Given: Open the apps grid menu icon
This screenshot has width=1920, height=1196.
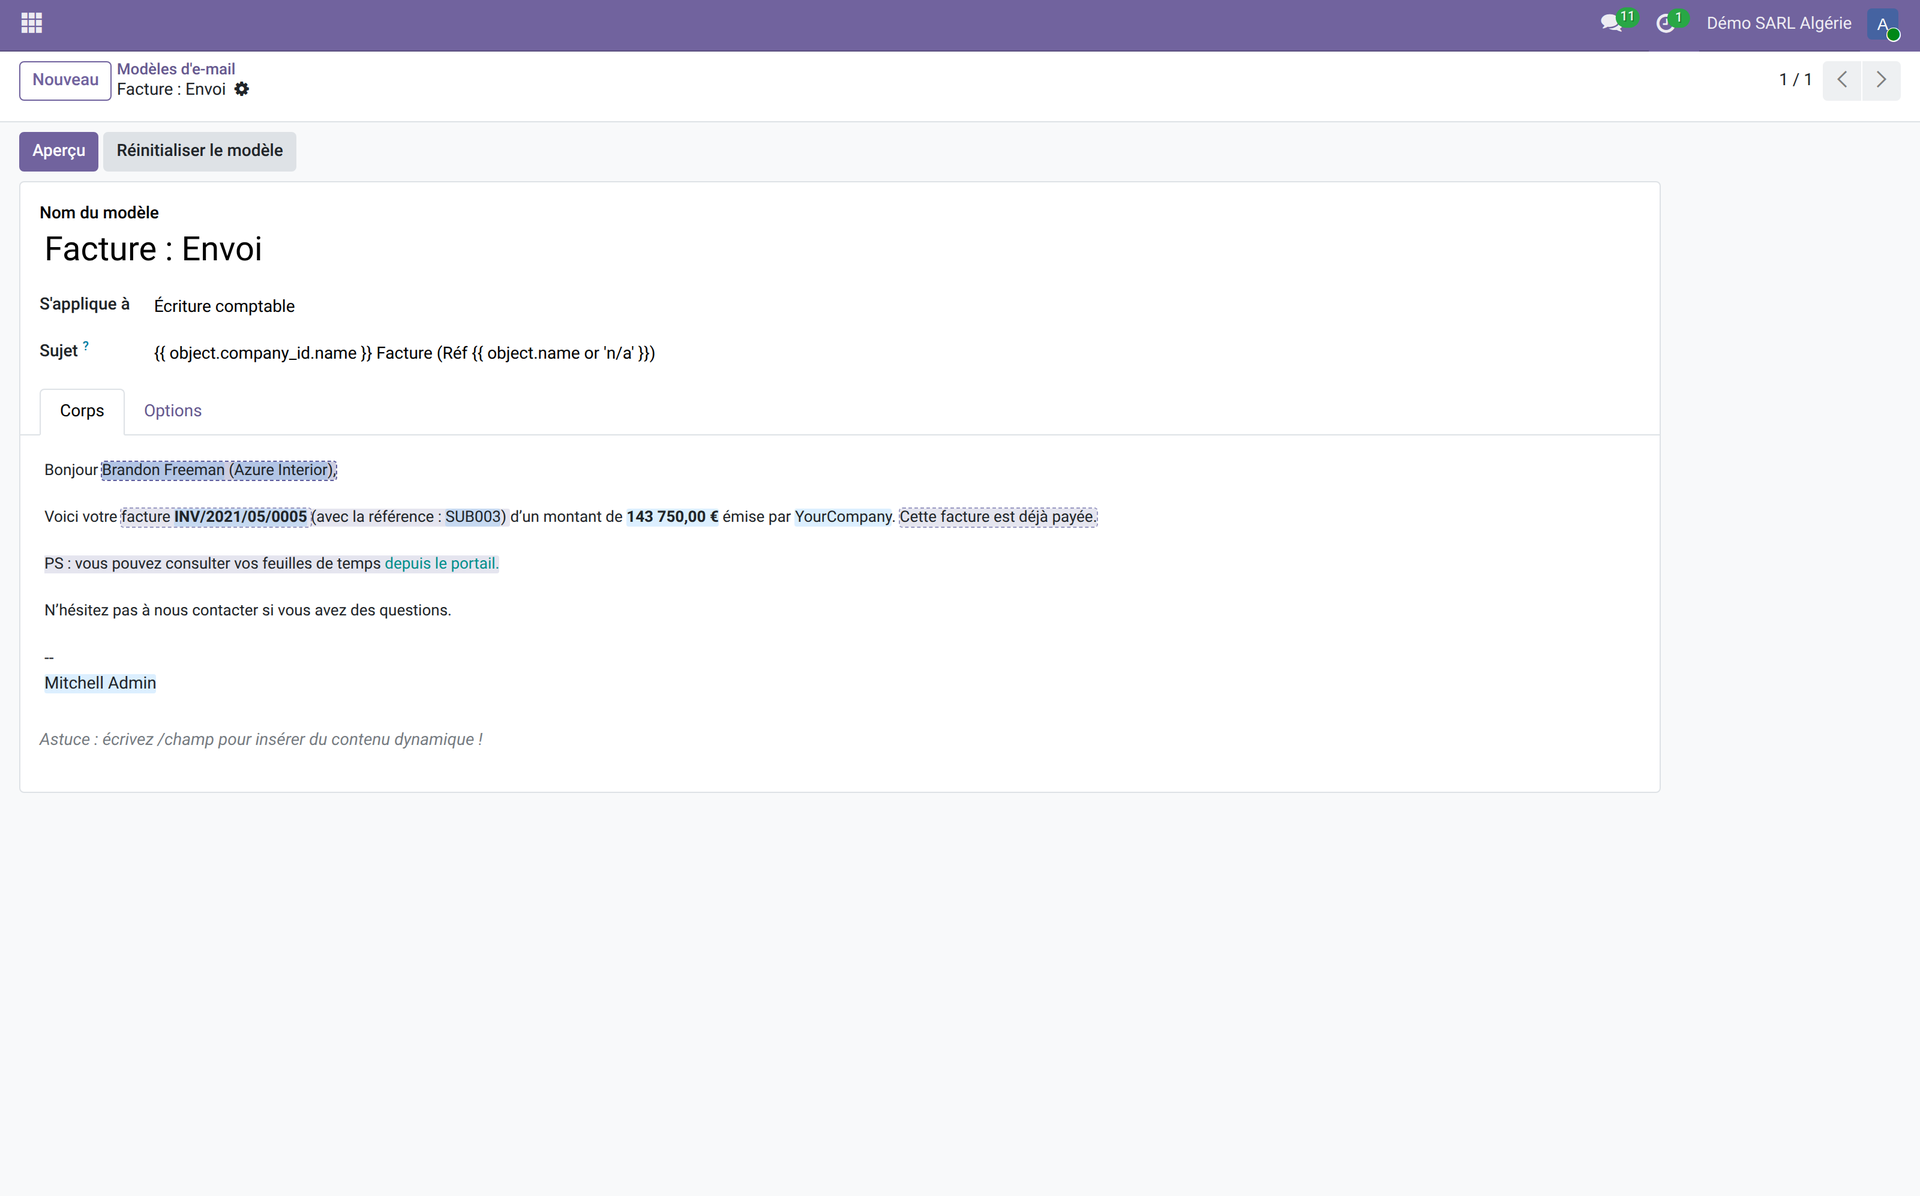Looking at the screenshot, I should tap(31, 23).
